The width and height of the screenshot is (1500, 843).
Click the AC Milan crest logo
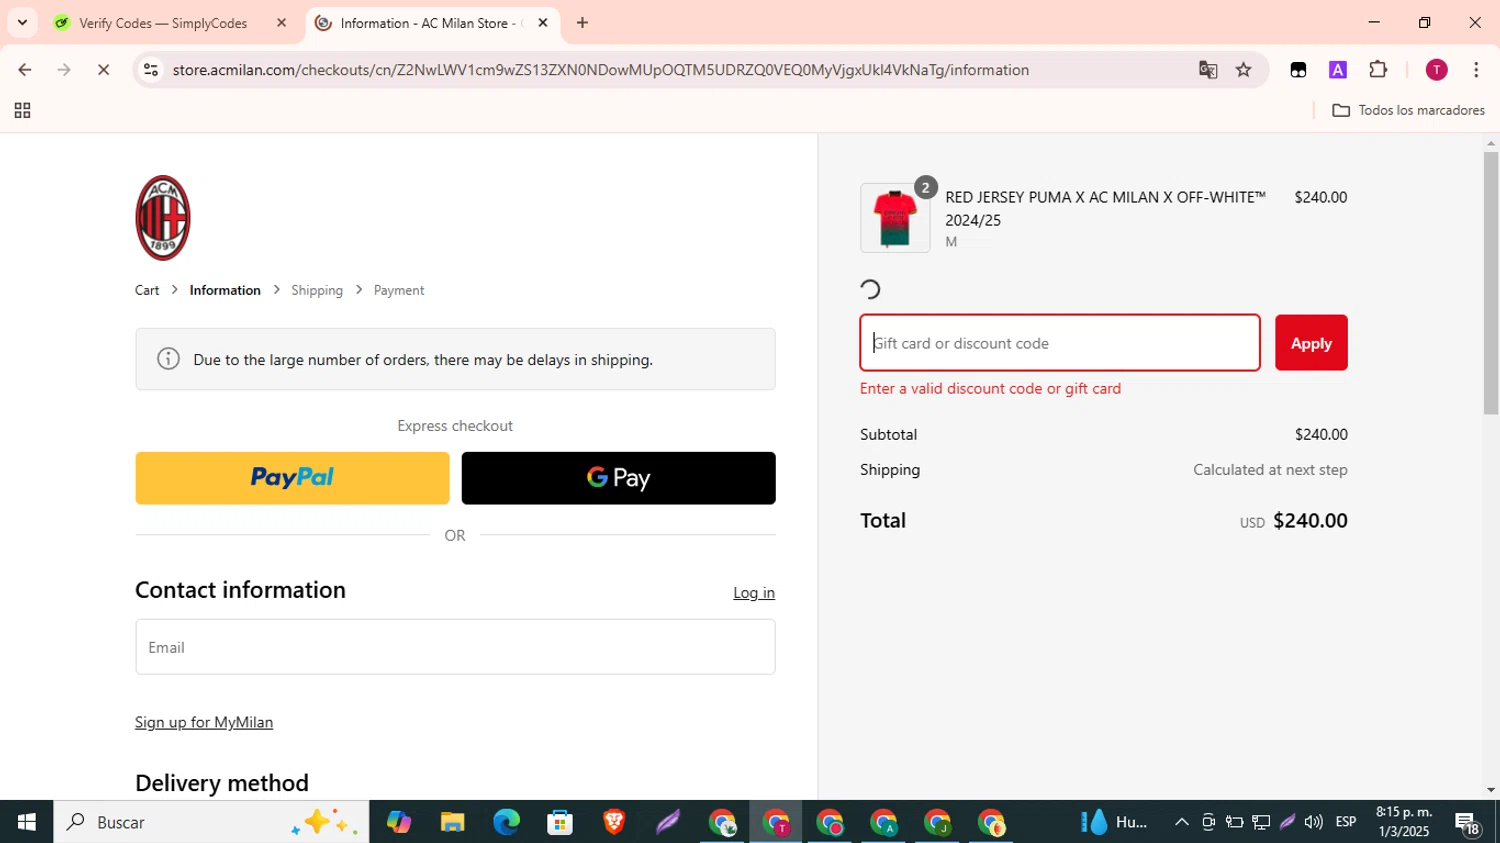[163, 218]
